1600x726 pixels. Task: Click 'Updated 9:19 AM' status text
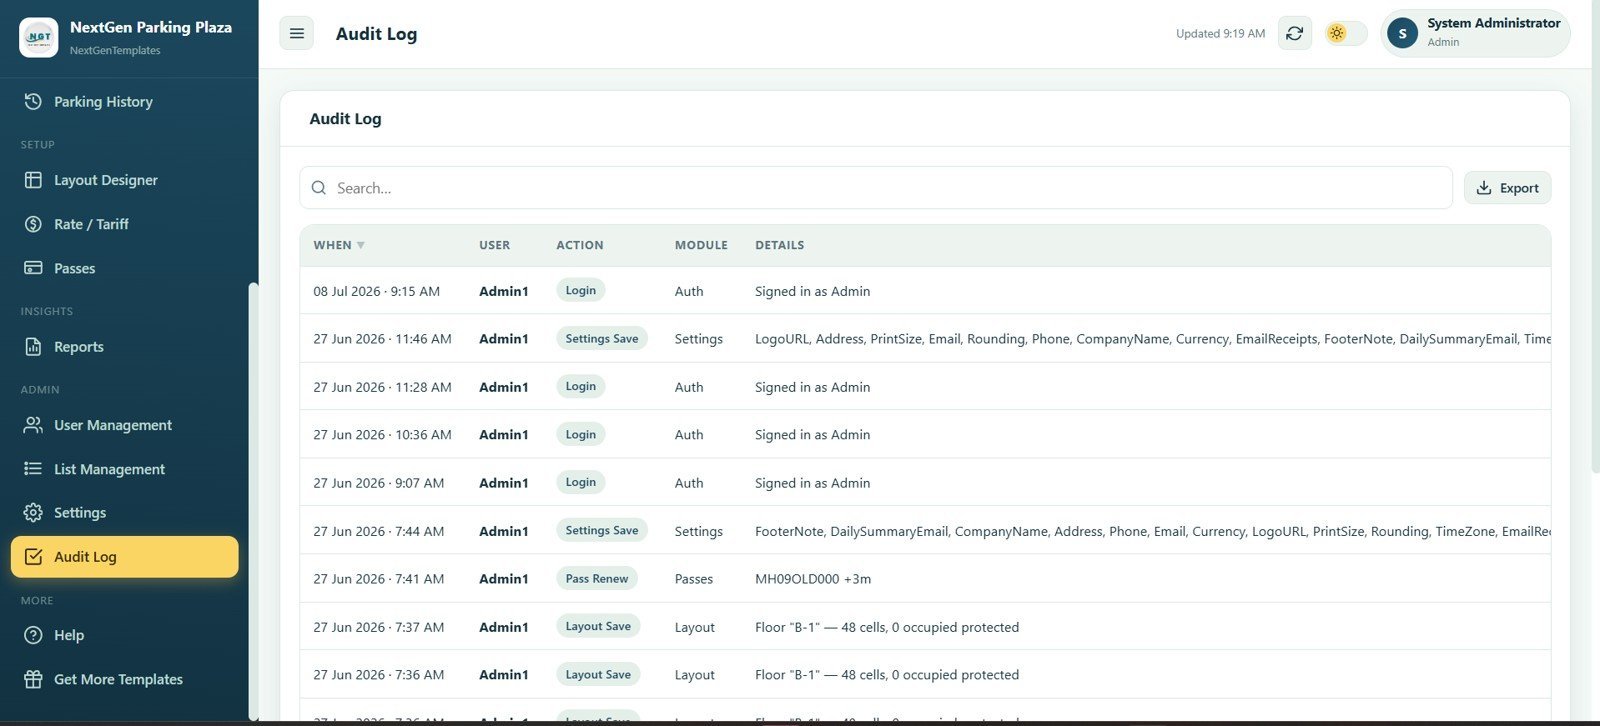[1221, 34]
